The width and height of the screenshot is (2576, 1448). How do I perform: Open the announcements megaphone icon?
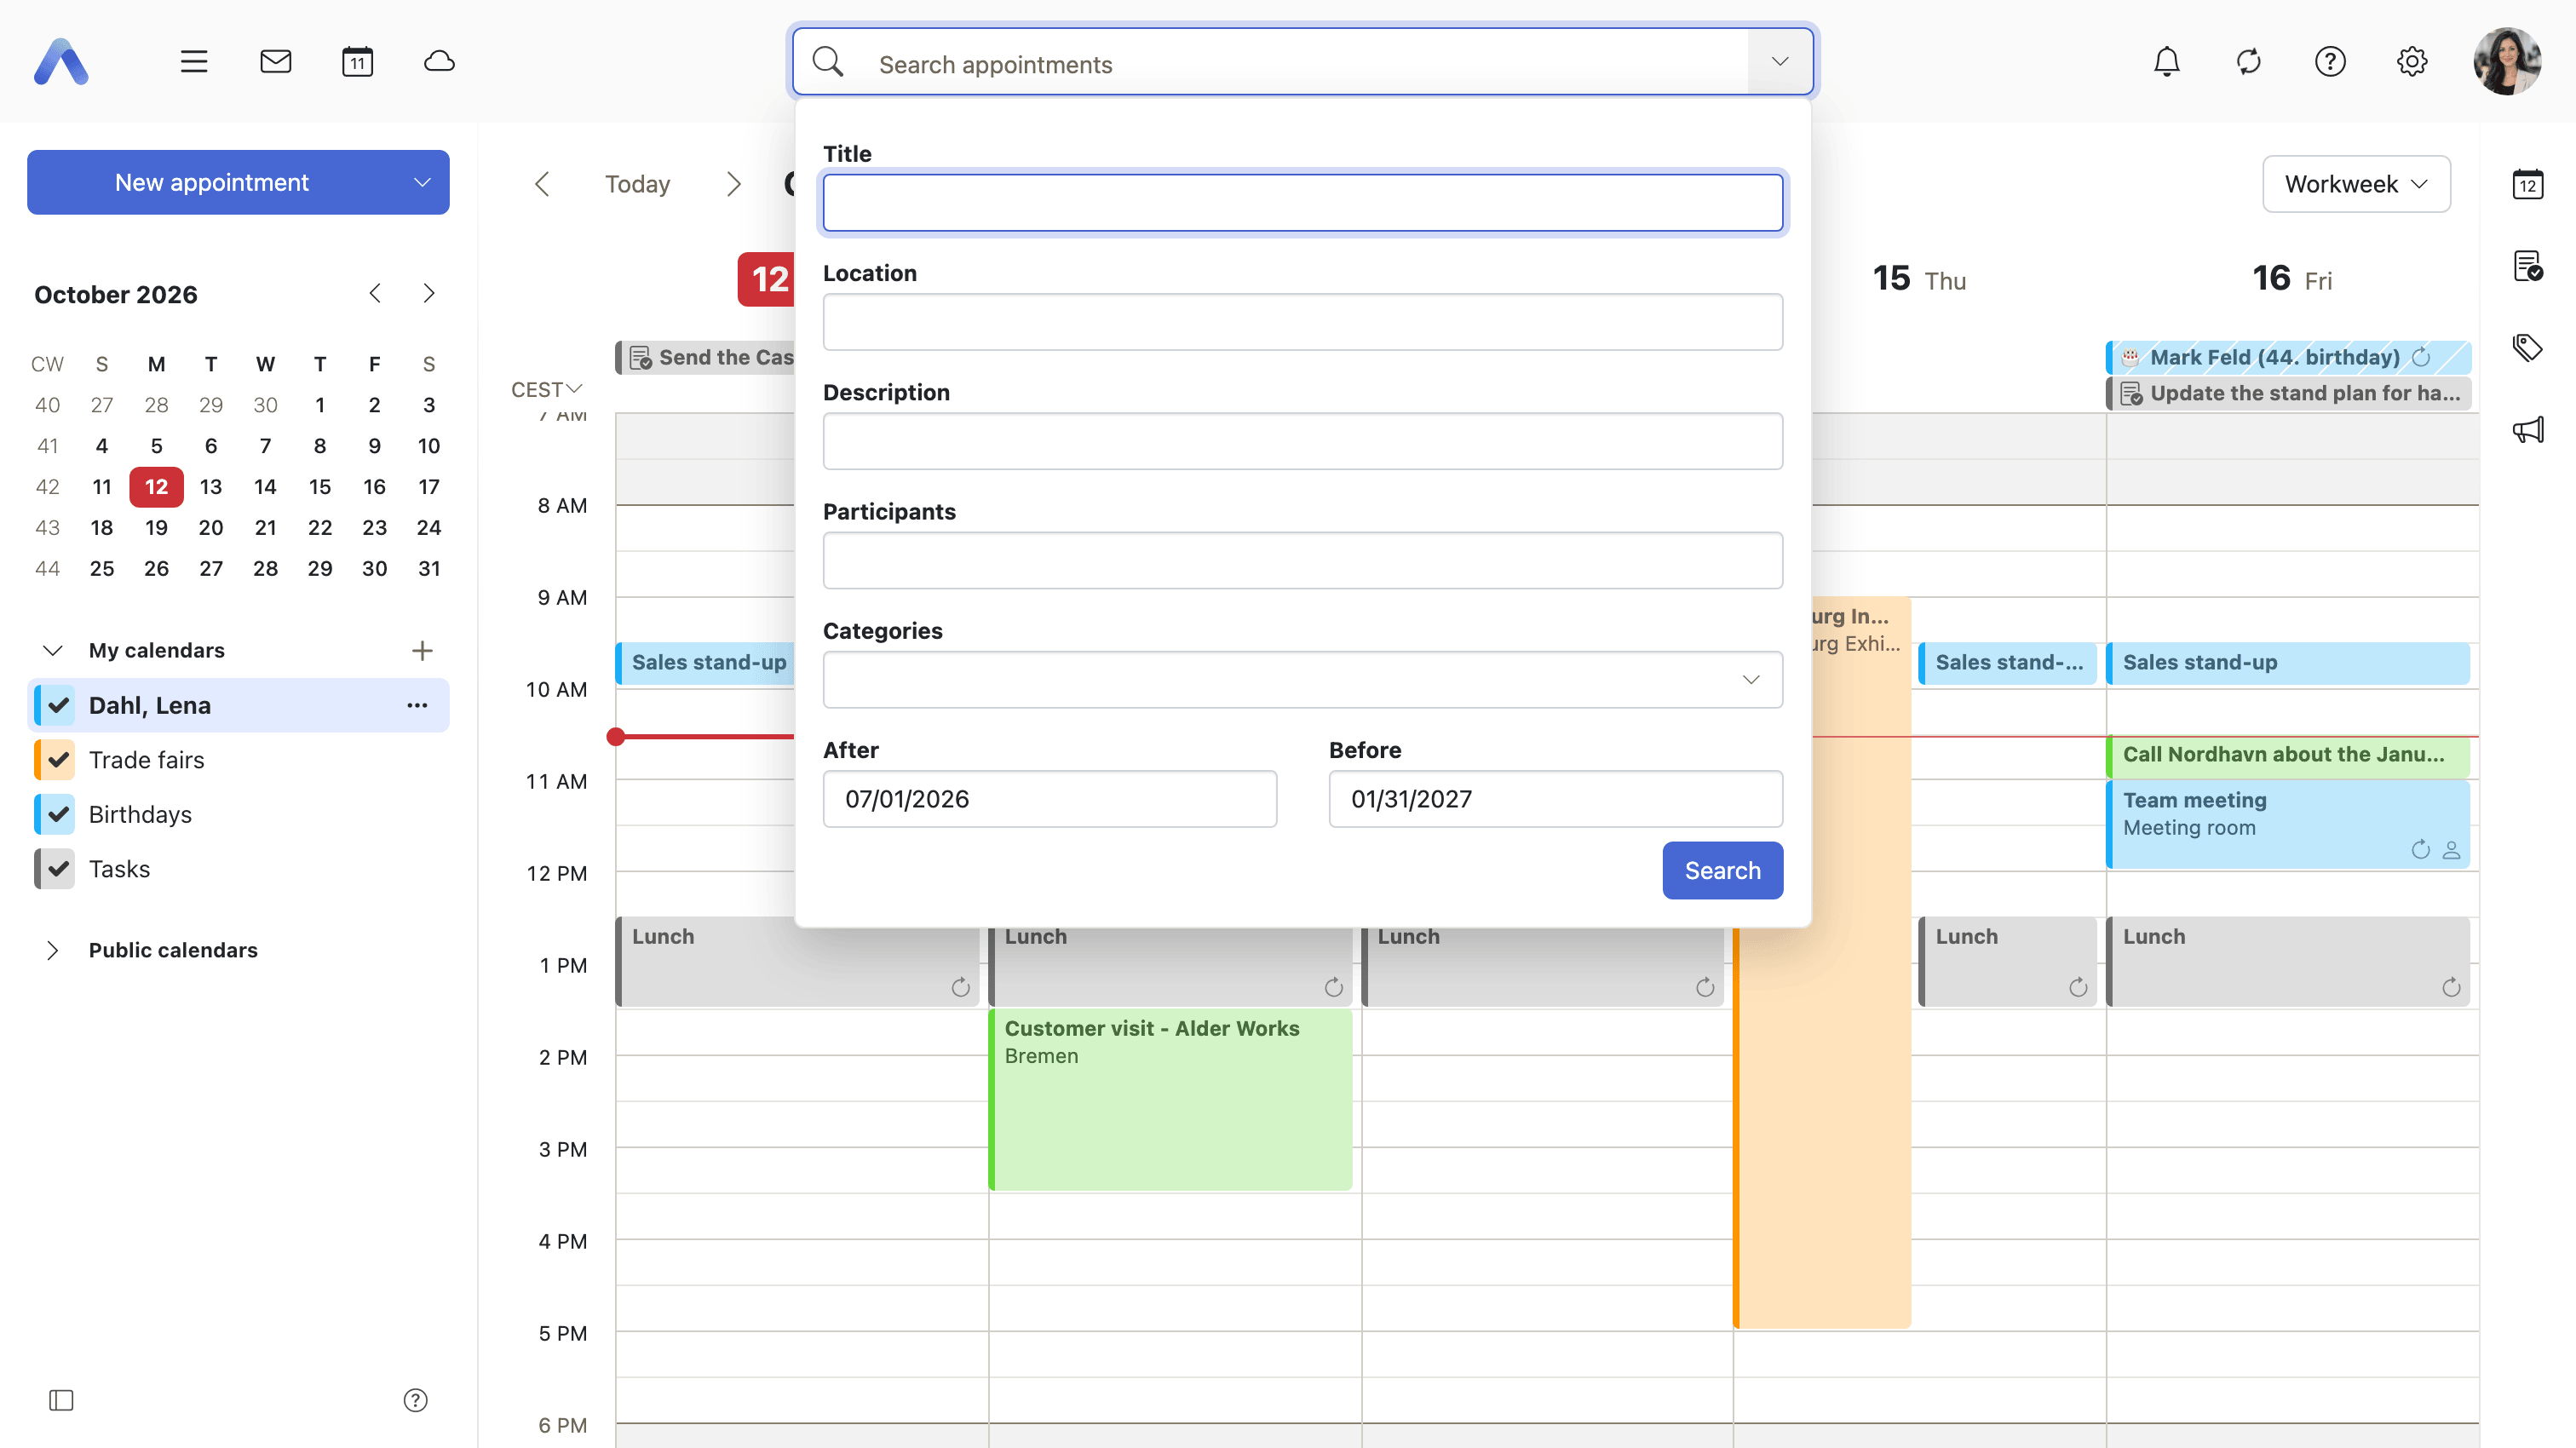(2527, 430)
